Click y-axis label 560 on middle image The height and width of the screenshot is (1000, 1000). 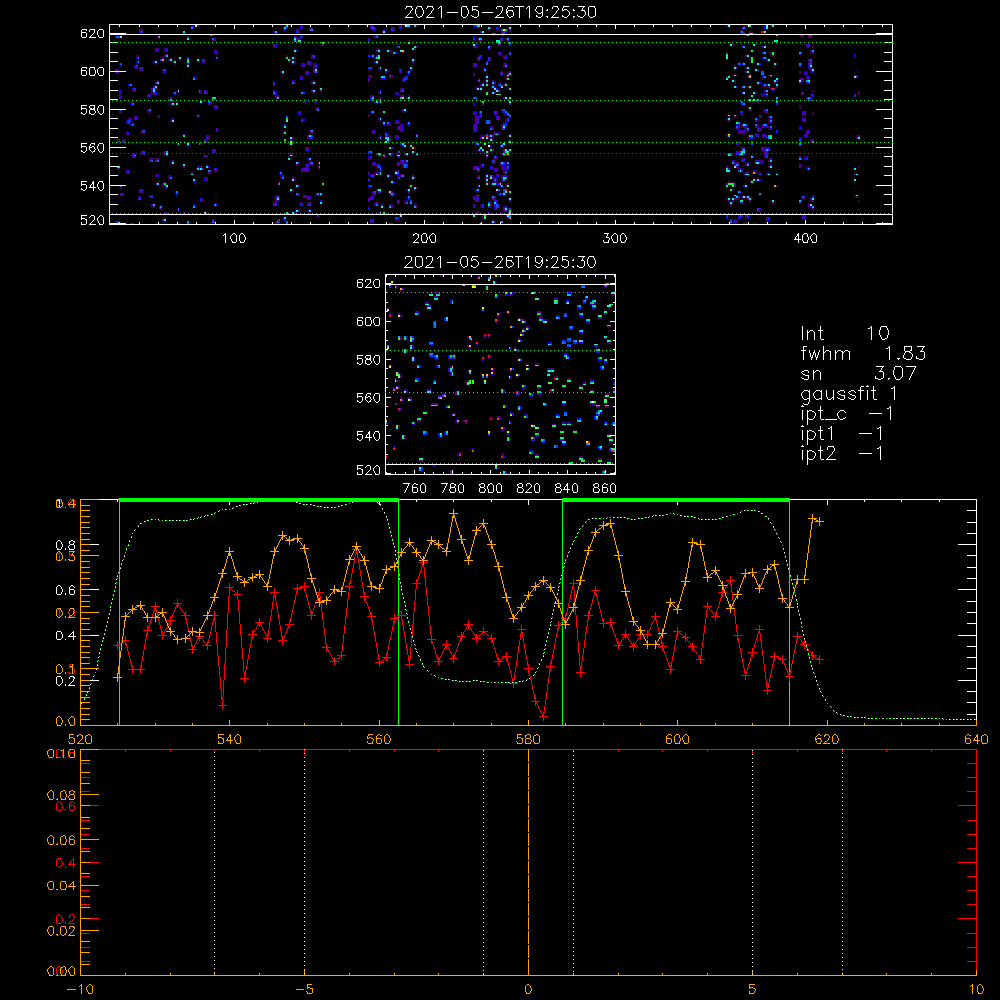coord(368,398)
